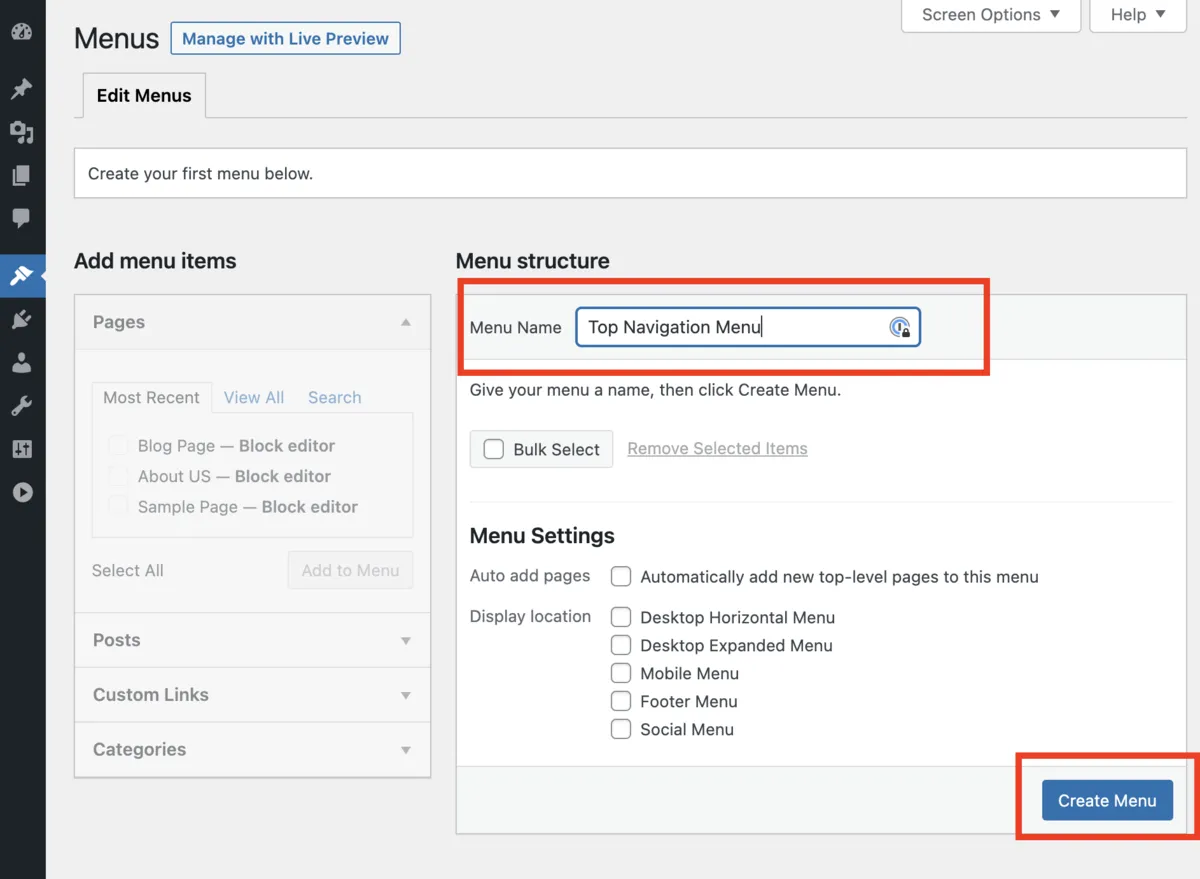
Task: Tick the About US page checkbox
Action: [x=118, y=476]
